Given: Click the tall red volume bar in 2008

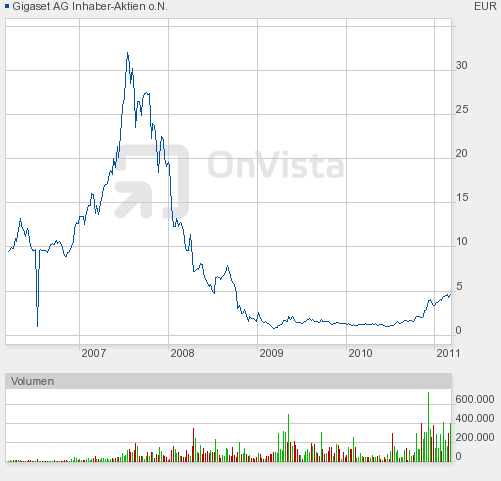Looking at the screenshot, I should (x=193, y=445).
